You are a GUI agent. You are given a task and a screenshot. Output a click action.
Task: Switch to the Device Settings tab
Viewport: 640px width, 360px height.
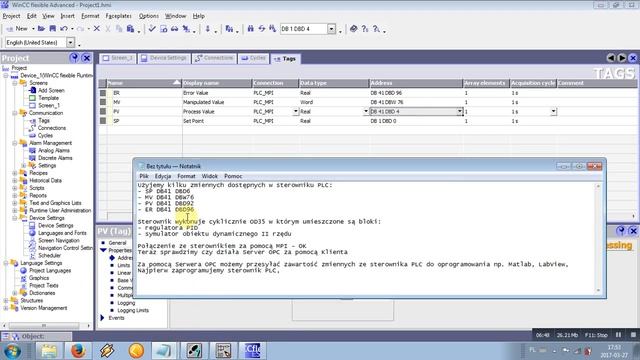(163, 58)
